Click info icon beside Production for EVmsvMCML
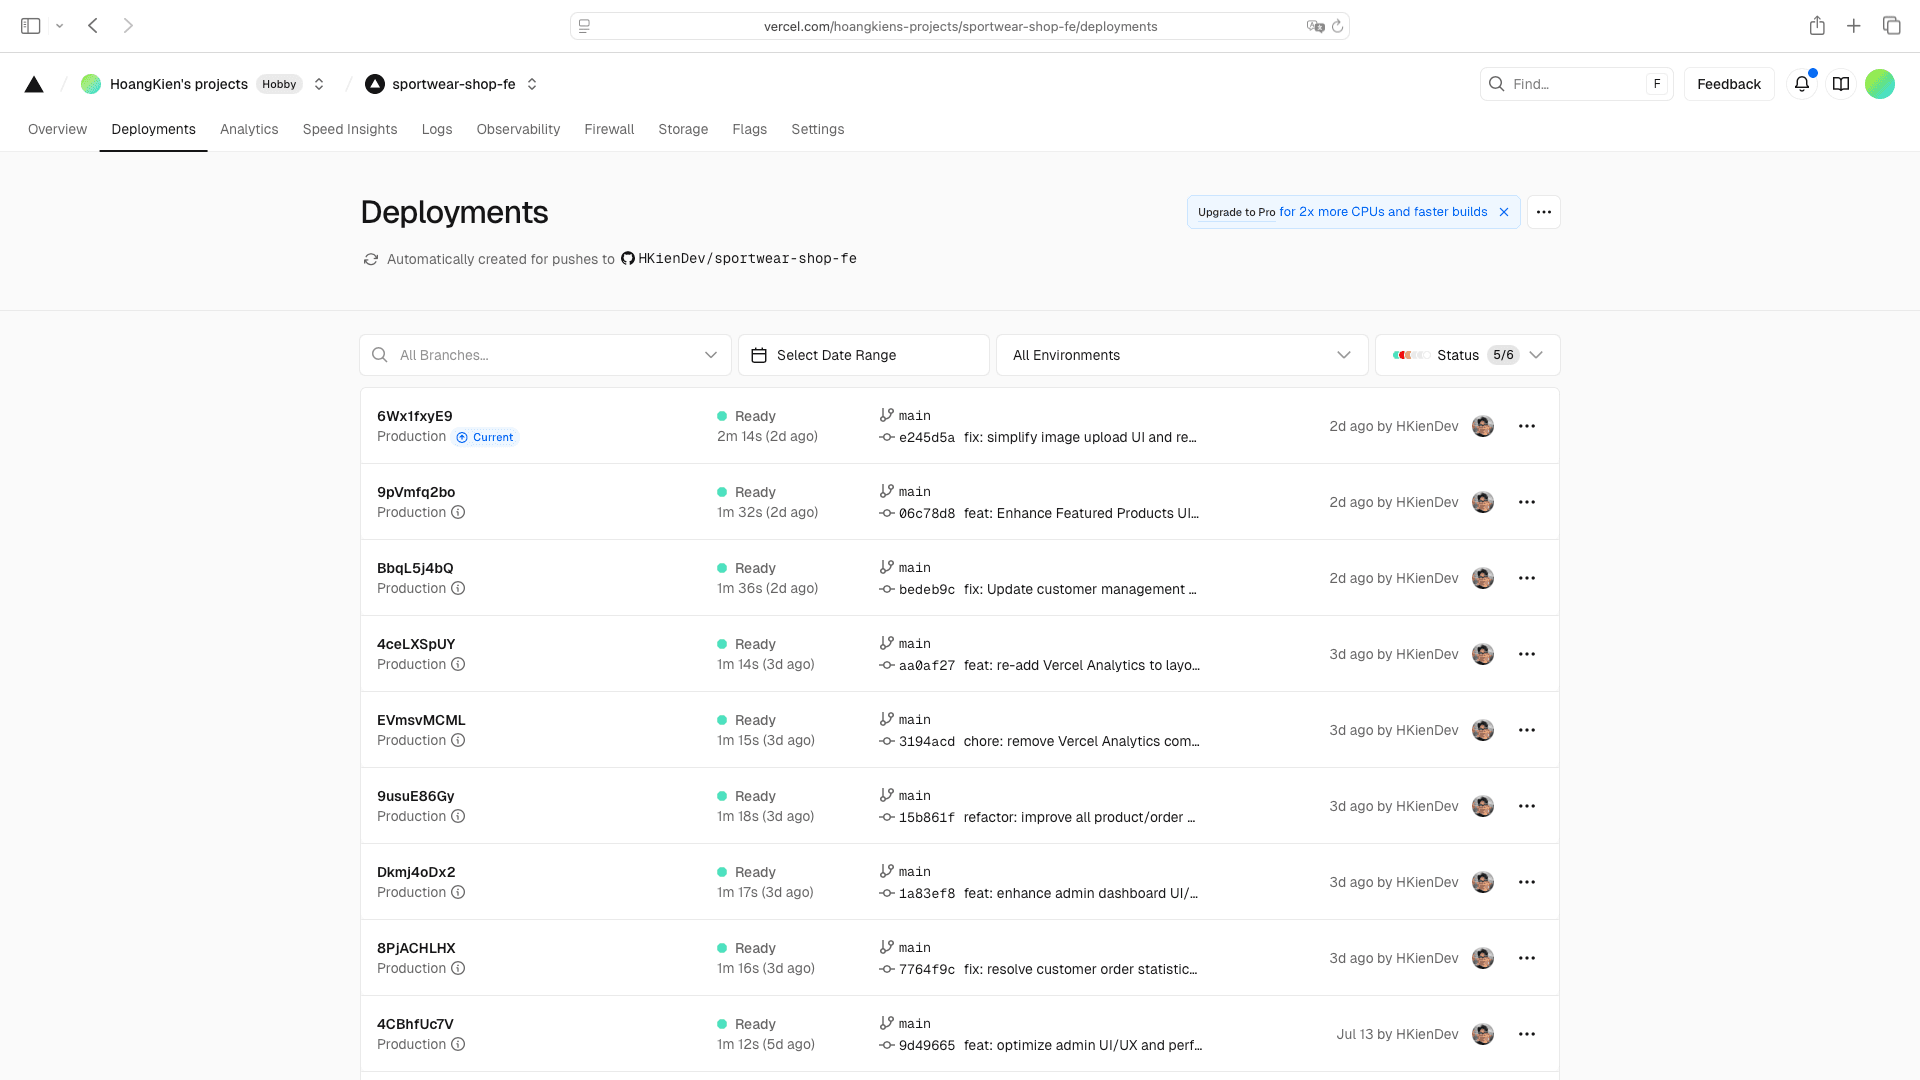1920x1080 pixels. 458,740
